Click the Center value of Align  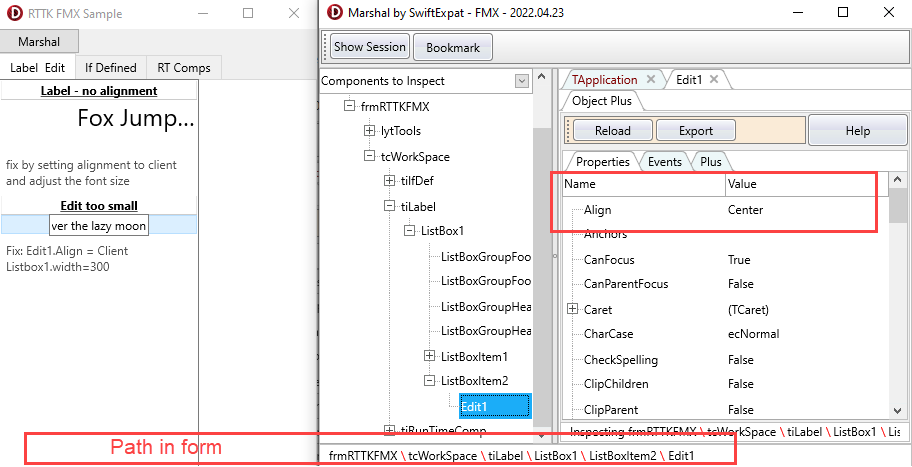745,210
